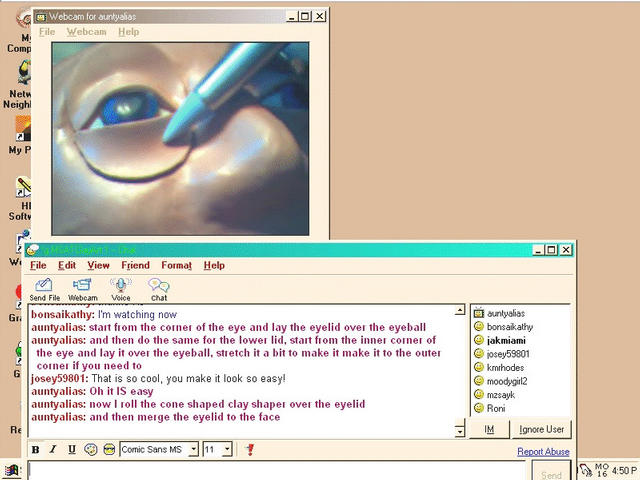Click the chat window title bar icon
Viewport: 640px width, 480px height.
pos(32,249)
